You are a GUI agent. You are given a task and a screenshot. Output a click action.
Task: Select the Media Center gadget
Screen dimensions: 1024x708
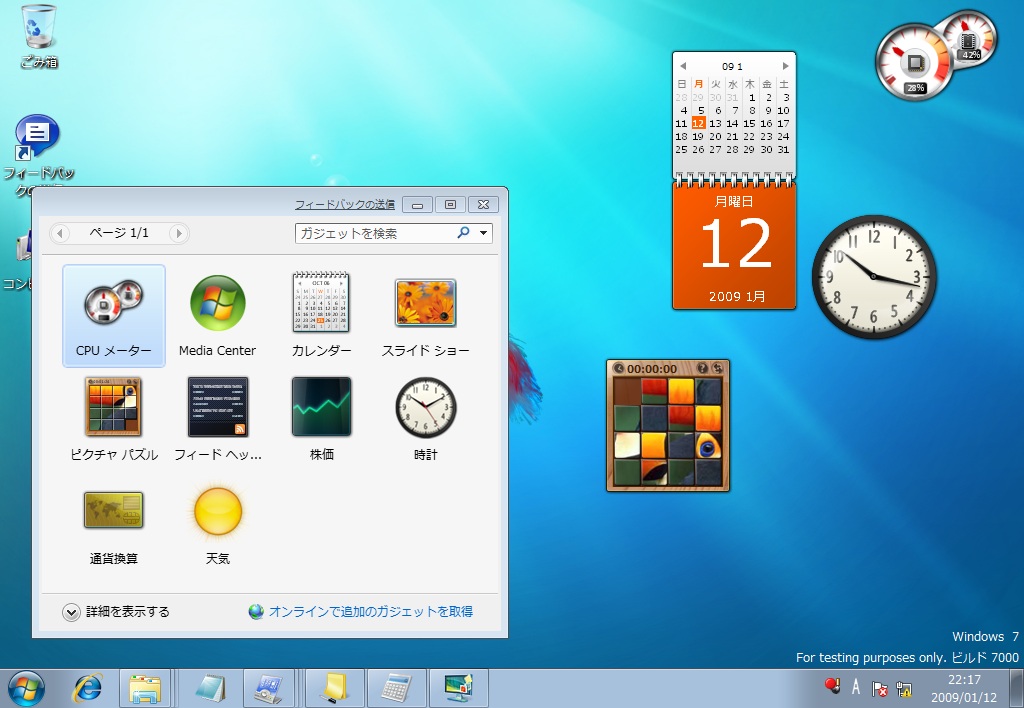pyautogui.click(x=217, y=315)
